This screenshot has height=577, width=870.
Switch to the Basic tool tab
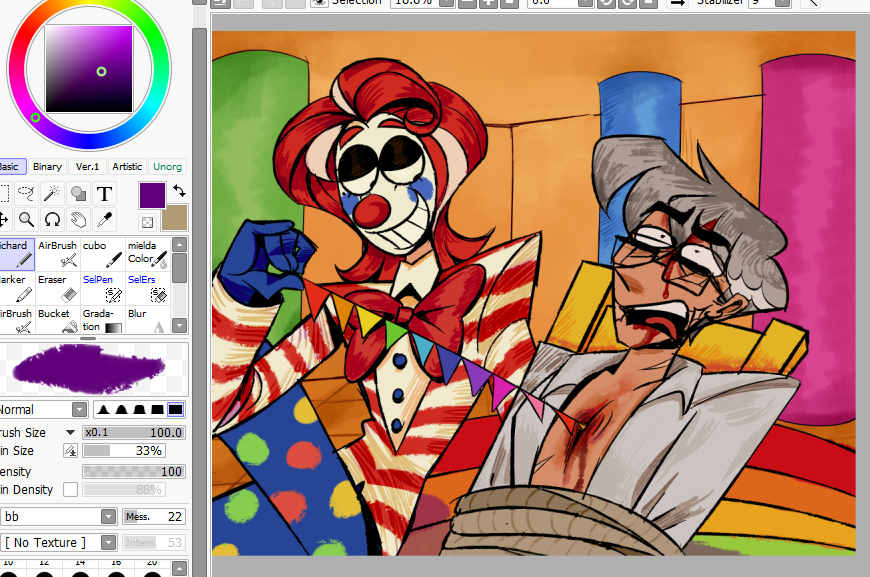pos(11,166)
